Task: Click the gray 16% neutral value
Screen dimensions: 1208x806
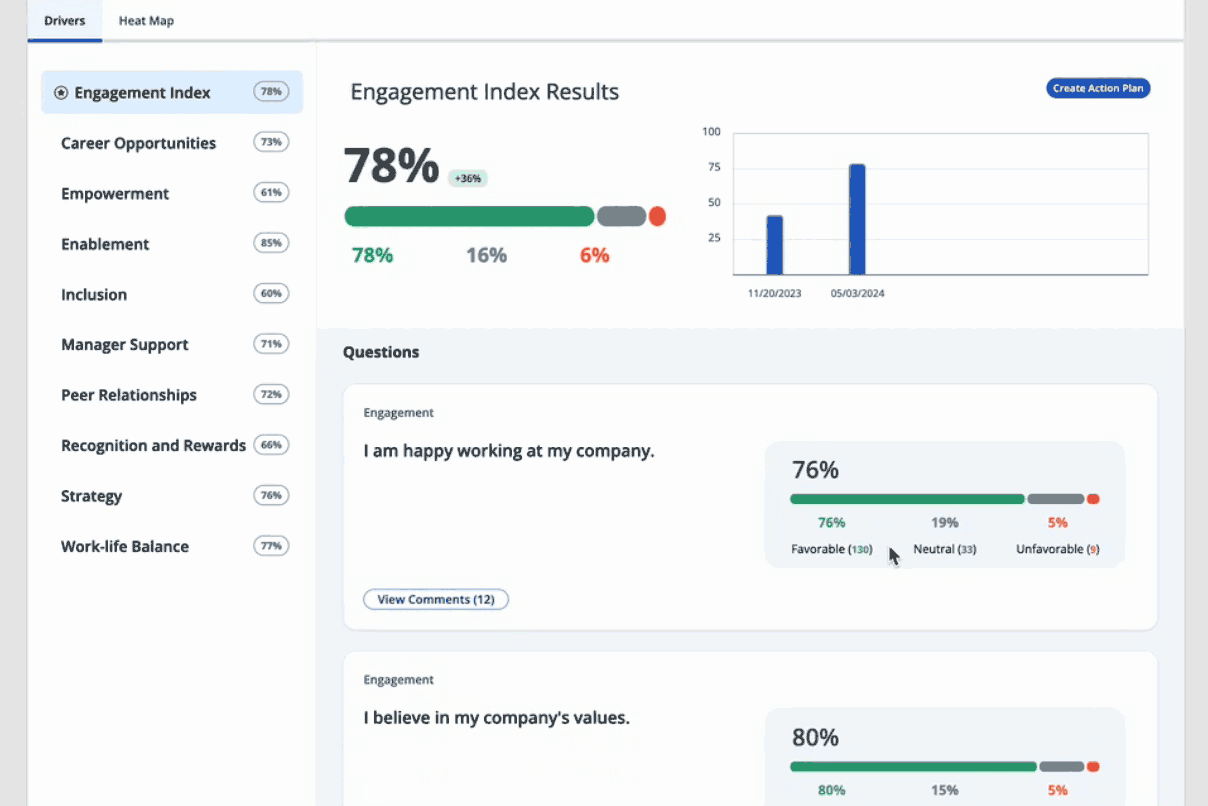Action: tap(486, 256)
